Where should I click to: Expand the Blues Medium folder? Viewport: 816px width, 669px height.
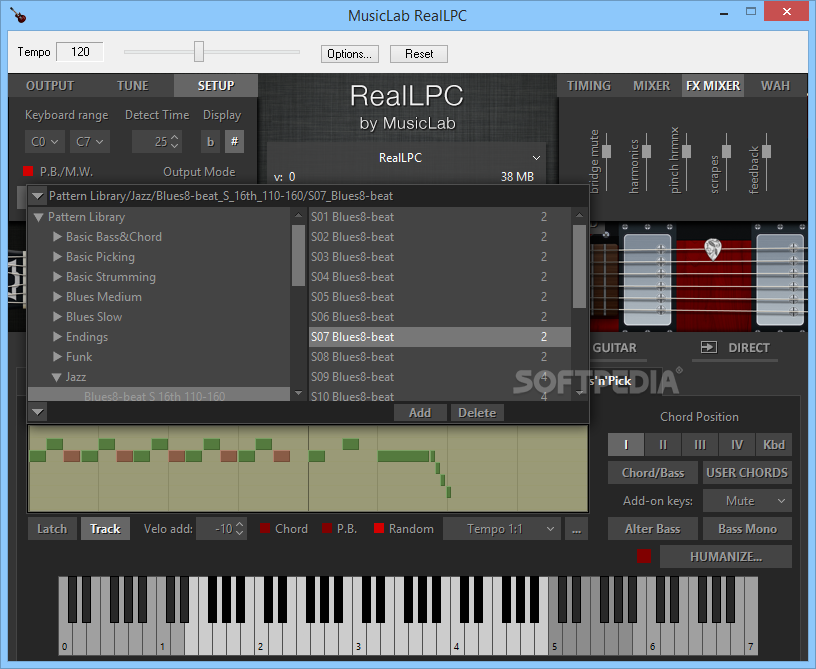[x=57, y=297]
